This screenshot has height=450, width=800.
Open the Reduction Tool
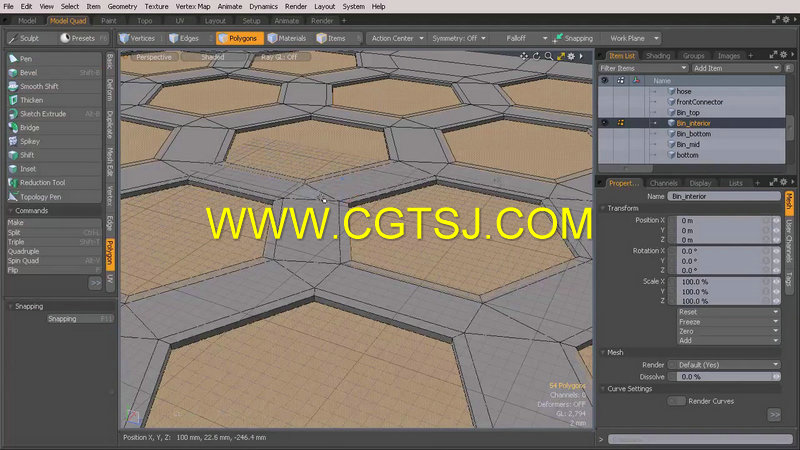coord(54,183)
